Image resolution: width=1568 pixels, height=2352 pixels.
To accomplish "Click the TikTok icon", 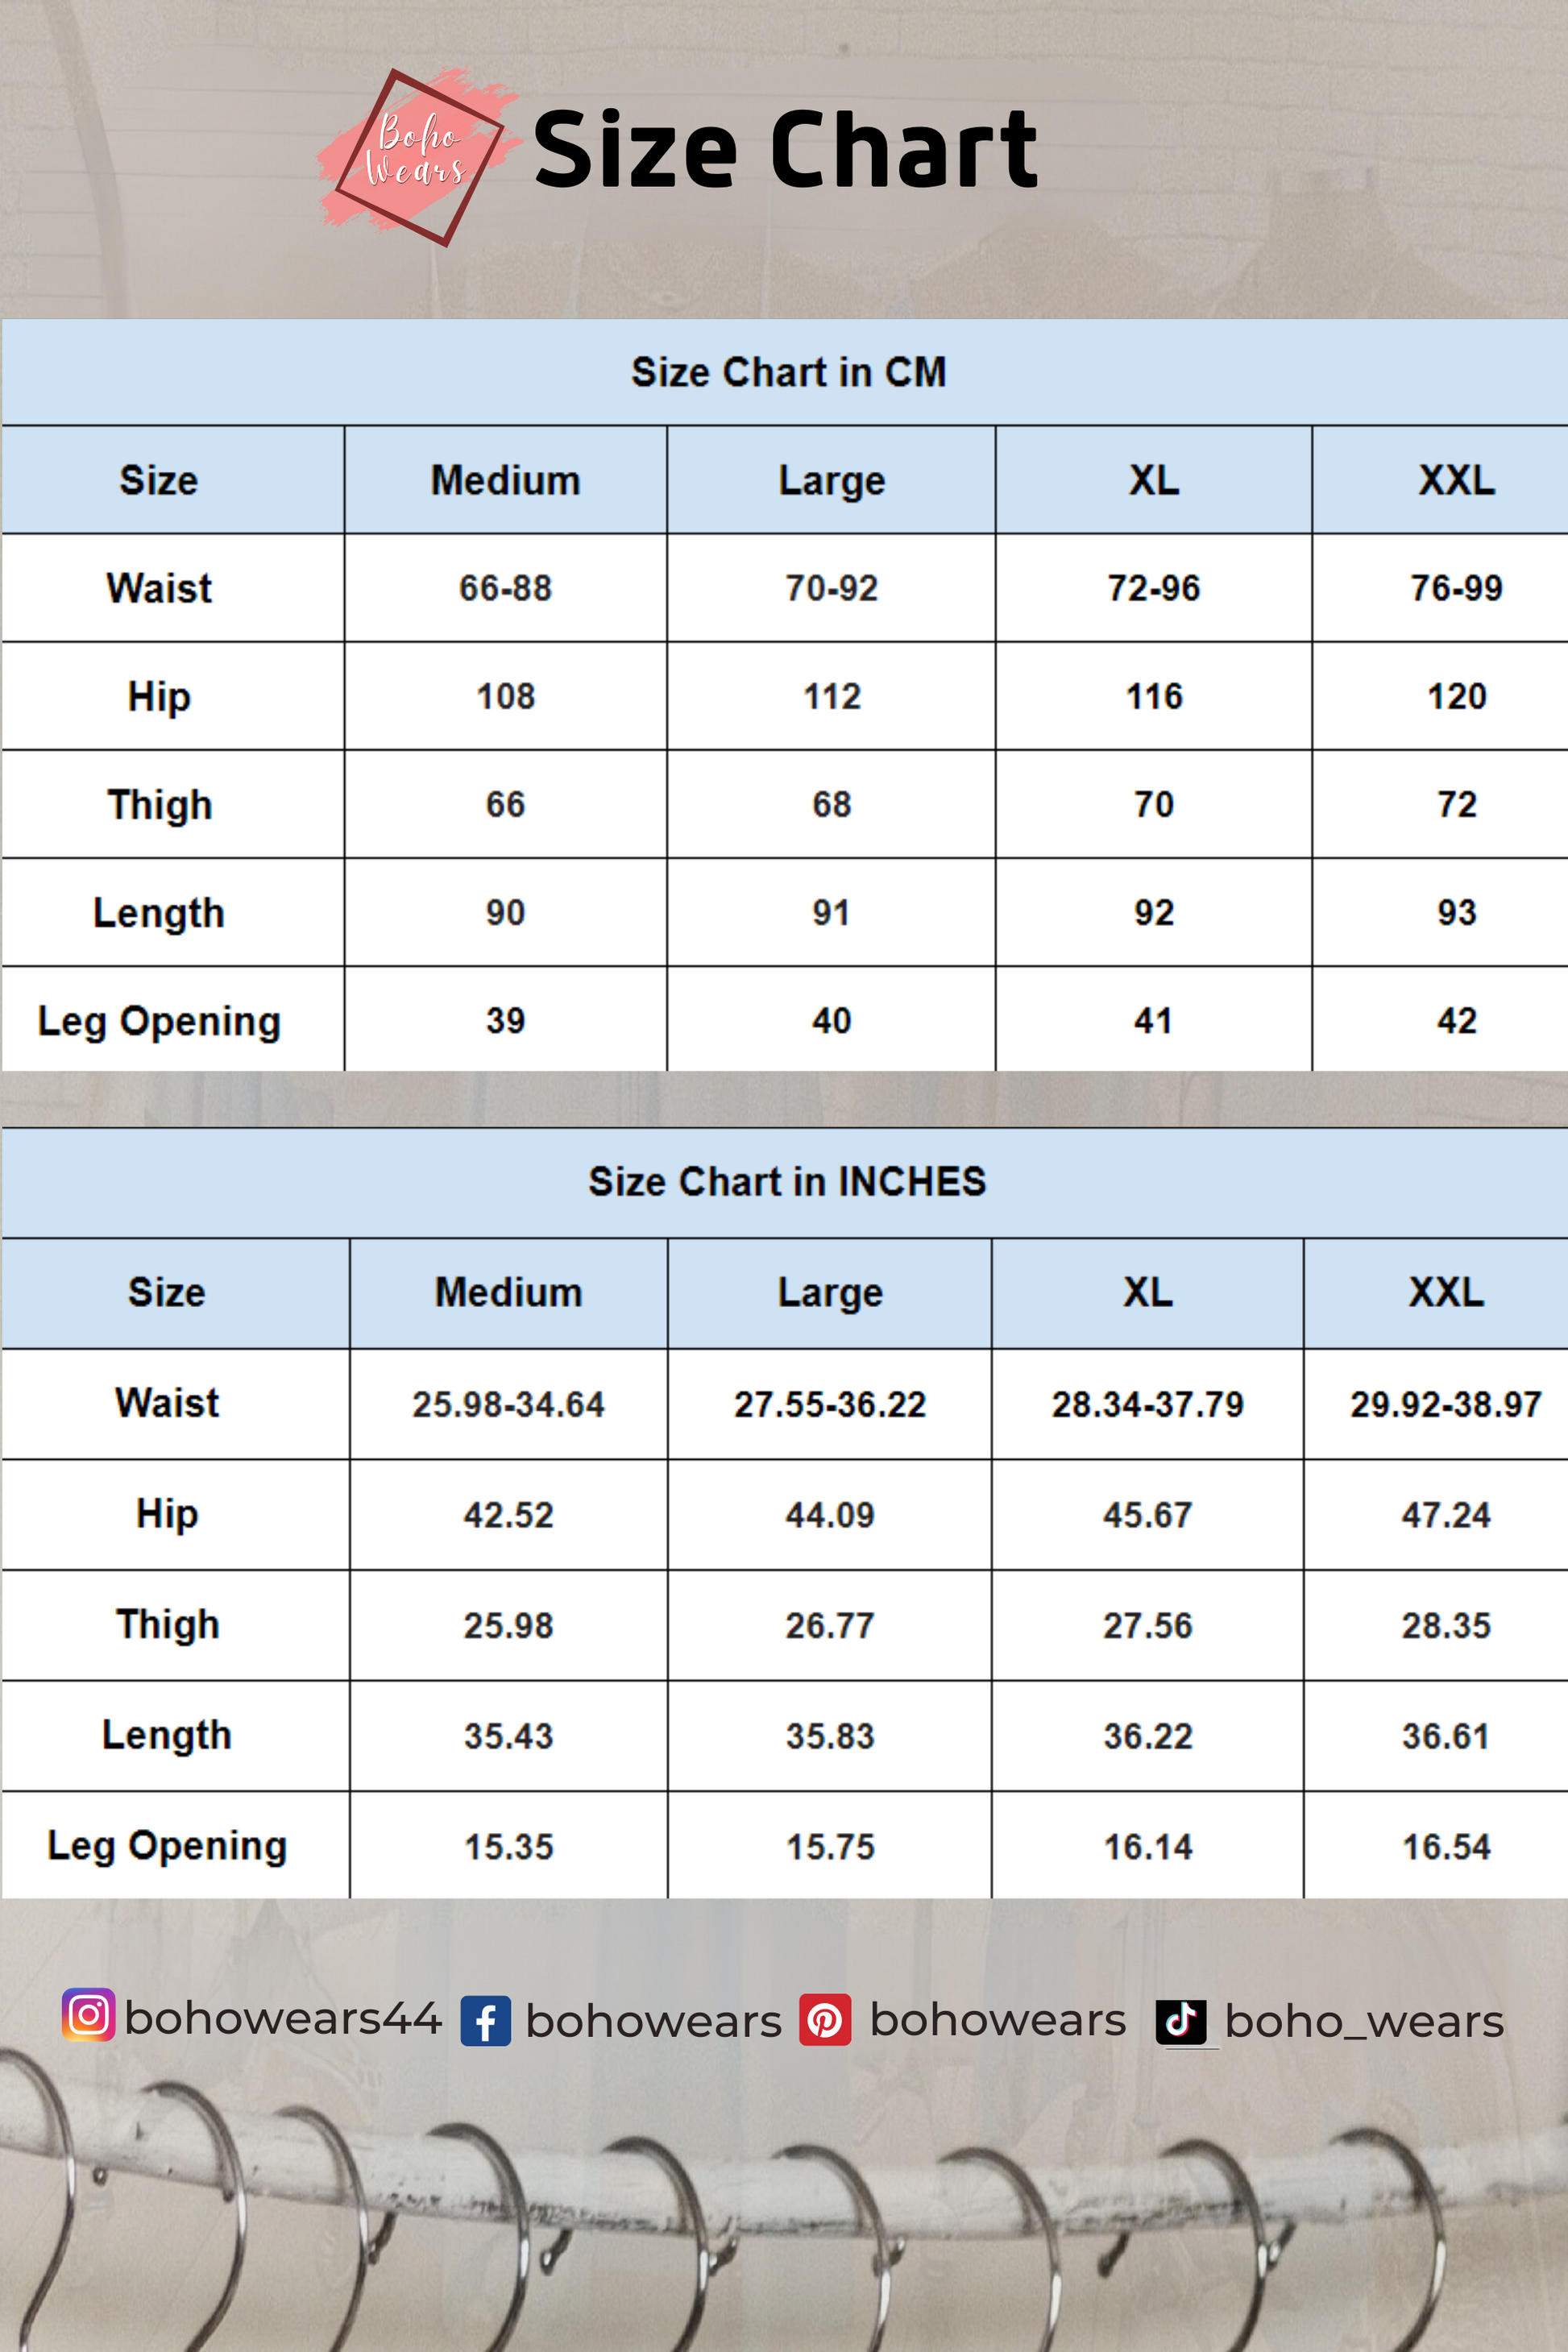I will tap(1181, 2021).
